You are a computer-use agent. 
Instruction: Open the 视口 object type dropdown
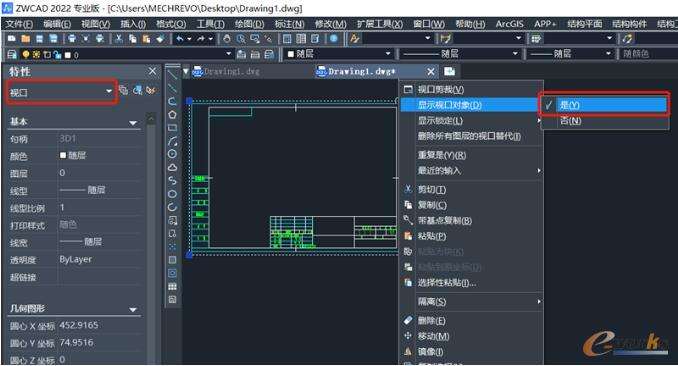(x=61, y=92)
